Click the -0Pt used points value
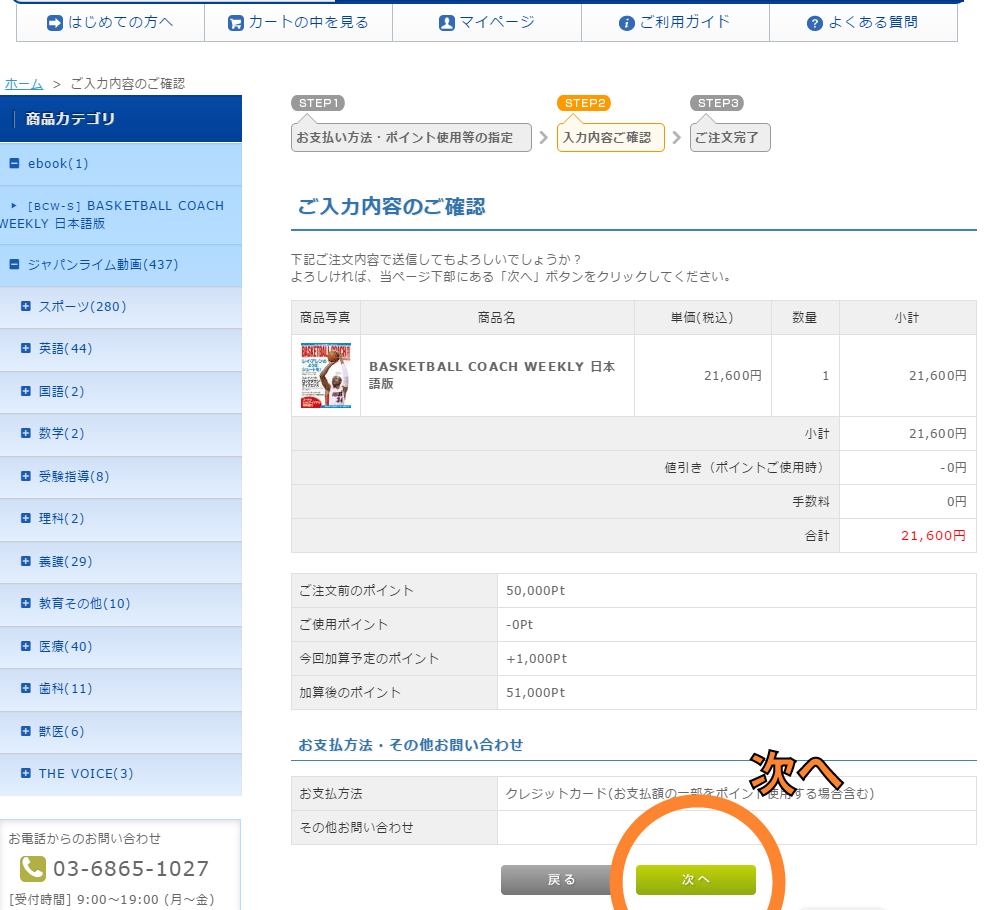Screen dimensions: 984x910 click(520, 624)
